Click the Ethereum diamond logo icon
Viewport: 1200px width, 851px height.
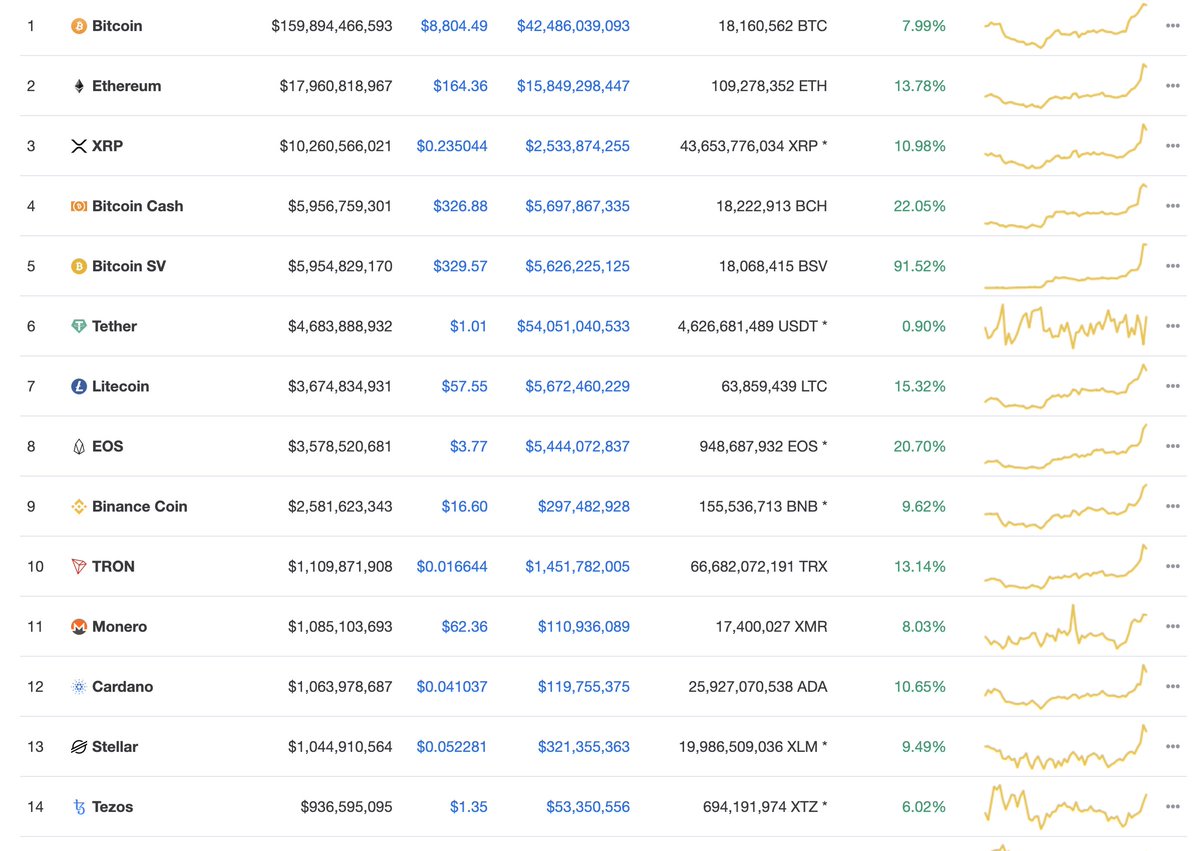79,86
